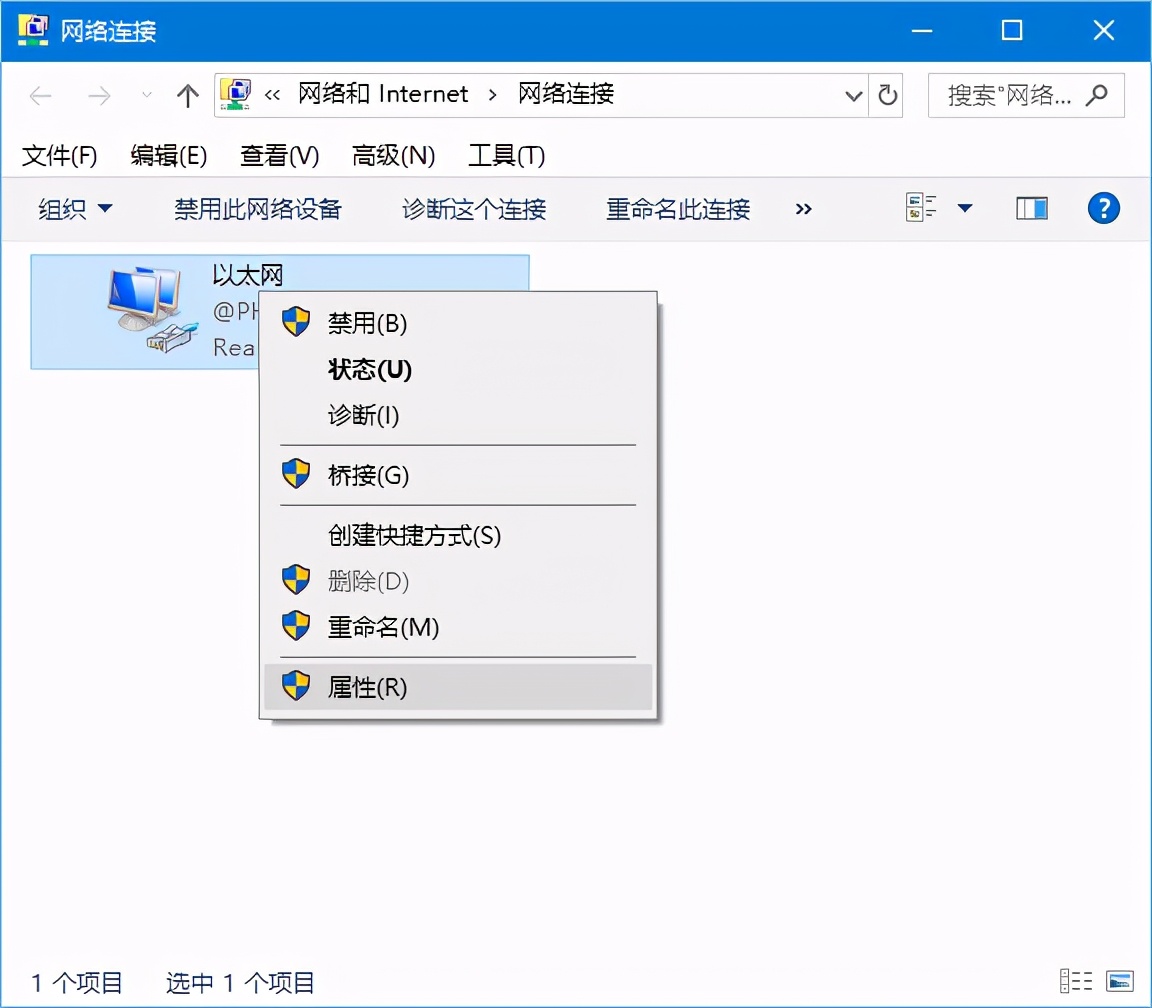Toggle the change view dropdown arrow on toolbar
Screen dimensions: 1152x1008
963,208
